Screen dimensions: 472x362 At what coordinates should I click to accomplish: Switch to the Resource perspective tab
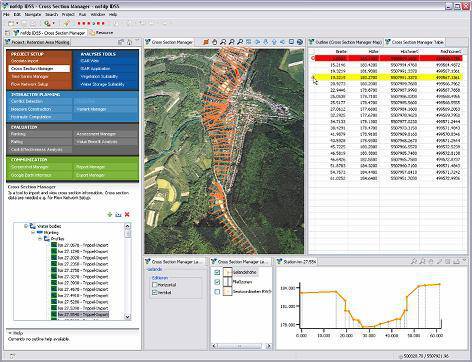pyautogui.click(x=102, y=33)
